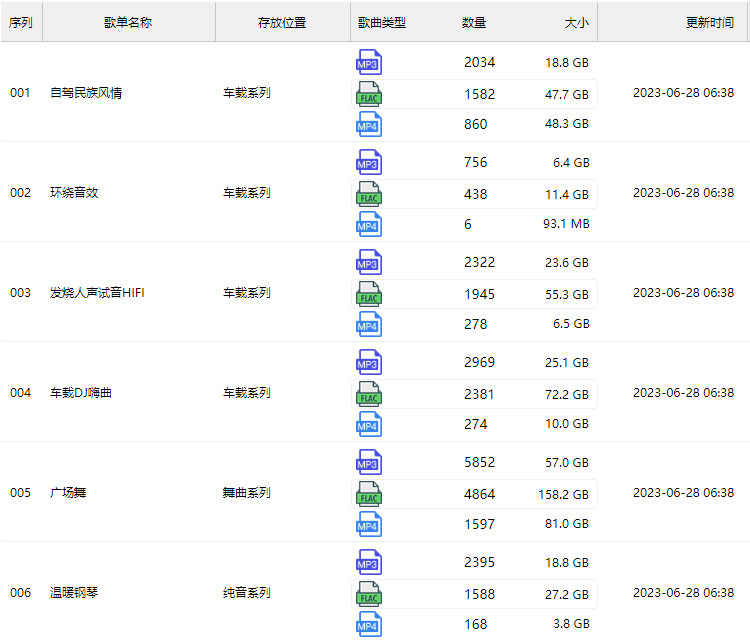Screen dimensions: 750x640
Task: Click the quantity value 1582
Action: pyautogui.click(x=480, y=95)
